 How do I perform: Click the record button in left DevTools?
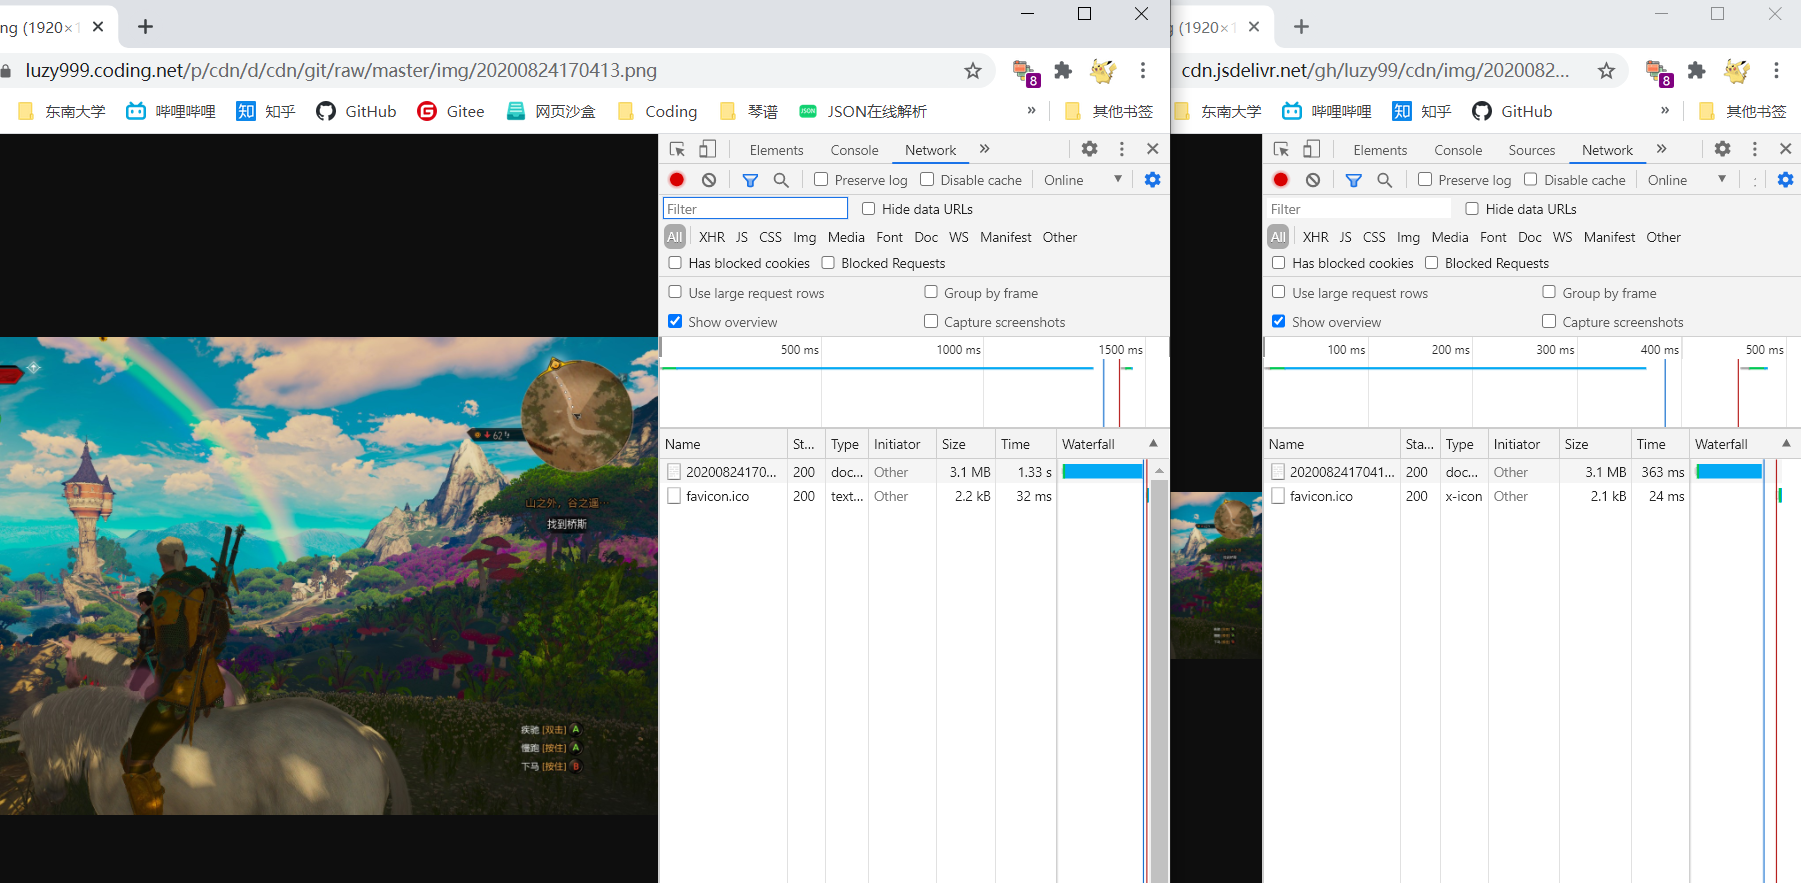click(677, 180)
